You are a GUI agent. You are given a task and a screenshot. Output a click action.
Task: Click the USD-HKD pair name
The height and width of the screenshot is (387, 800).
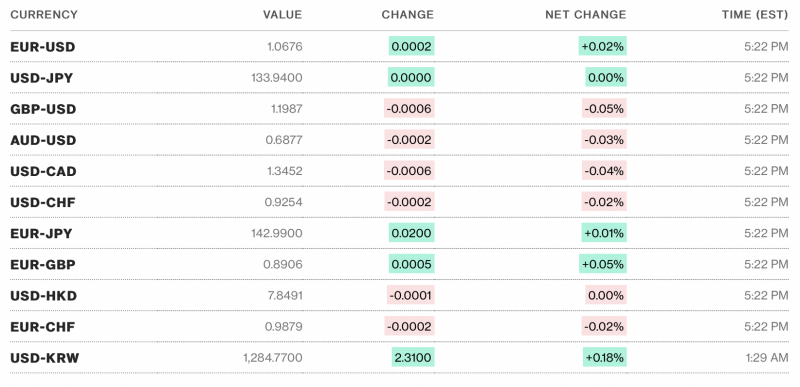point(43,296)
